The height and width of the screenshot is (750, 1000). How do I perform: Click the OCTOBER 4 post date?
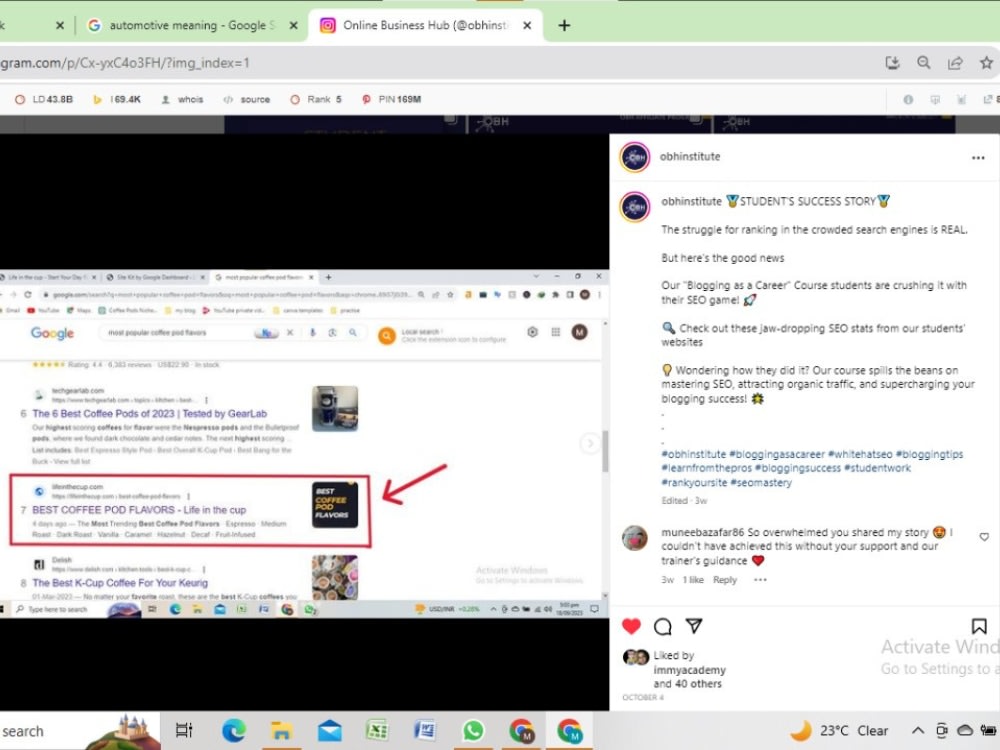click(643, 698)
